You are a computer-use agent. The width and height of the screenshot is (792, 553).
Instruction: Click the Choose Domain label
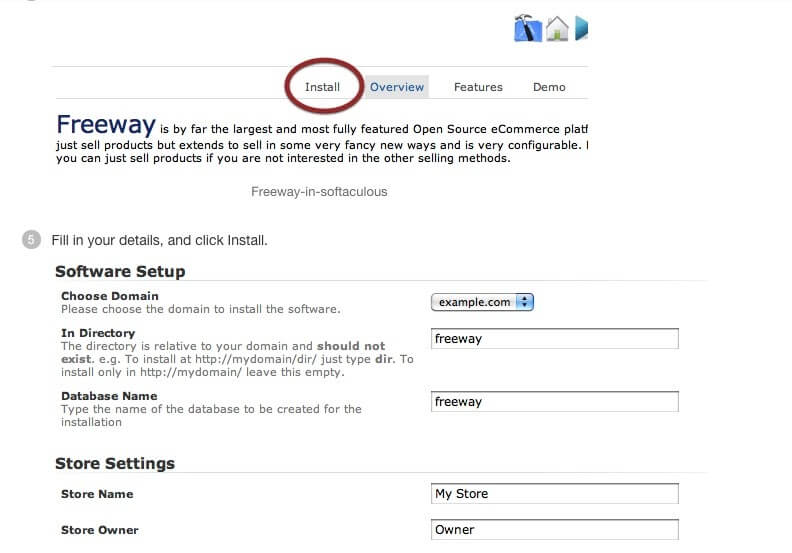pos(110,296)
